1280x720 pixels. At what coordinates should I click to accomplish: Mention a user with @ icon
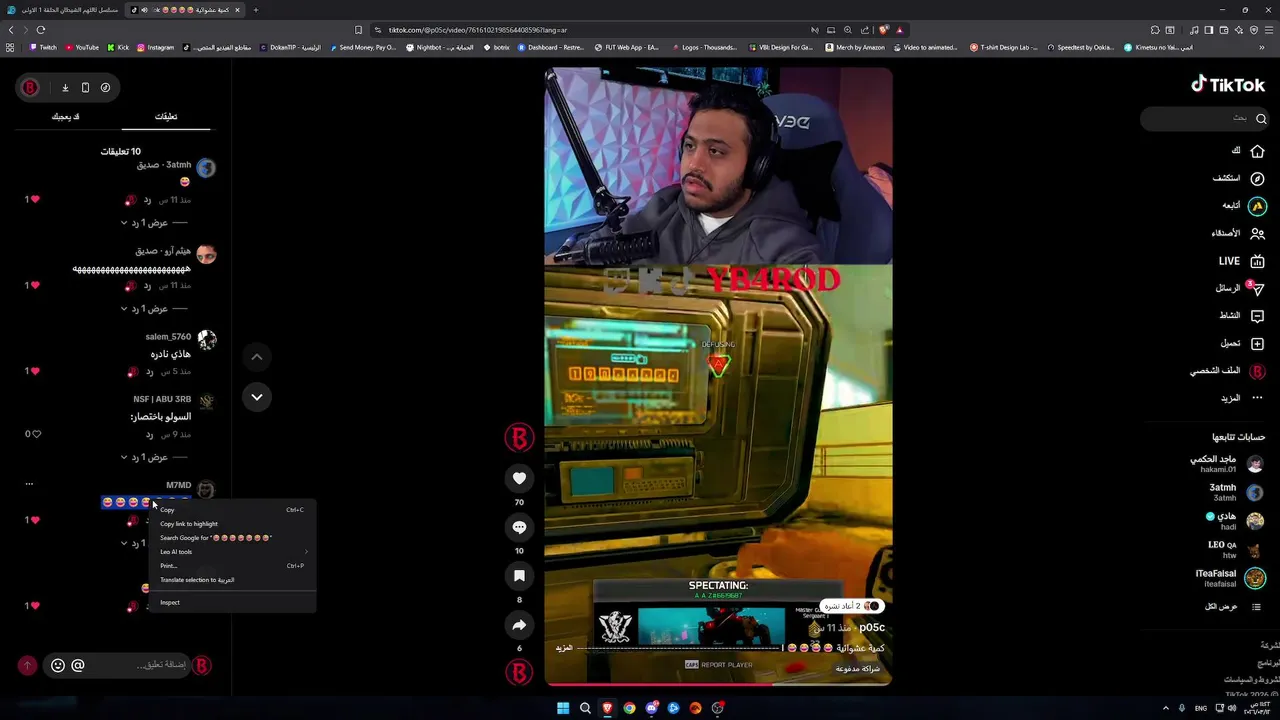[78, 665]
